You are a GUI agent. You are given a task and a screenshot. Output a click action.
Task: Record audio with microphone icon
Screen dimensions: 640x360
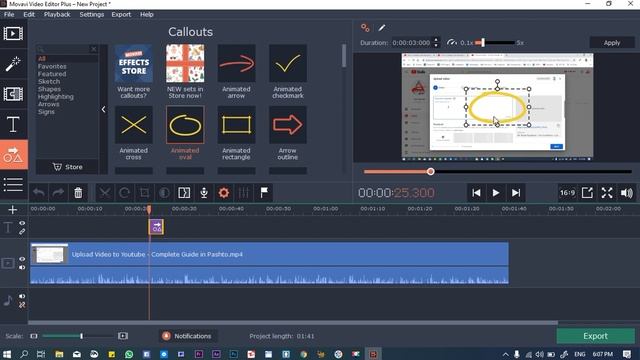point(204,193)
